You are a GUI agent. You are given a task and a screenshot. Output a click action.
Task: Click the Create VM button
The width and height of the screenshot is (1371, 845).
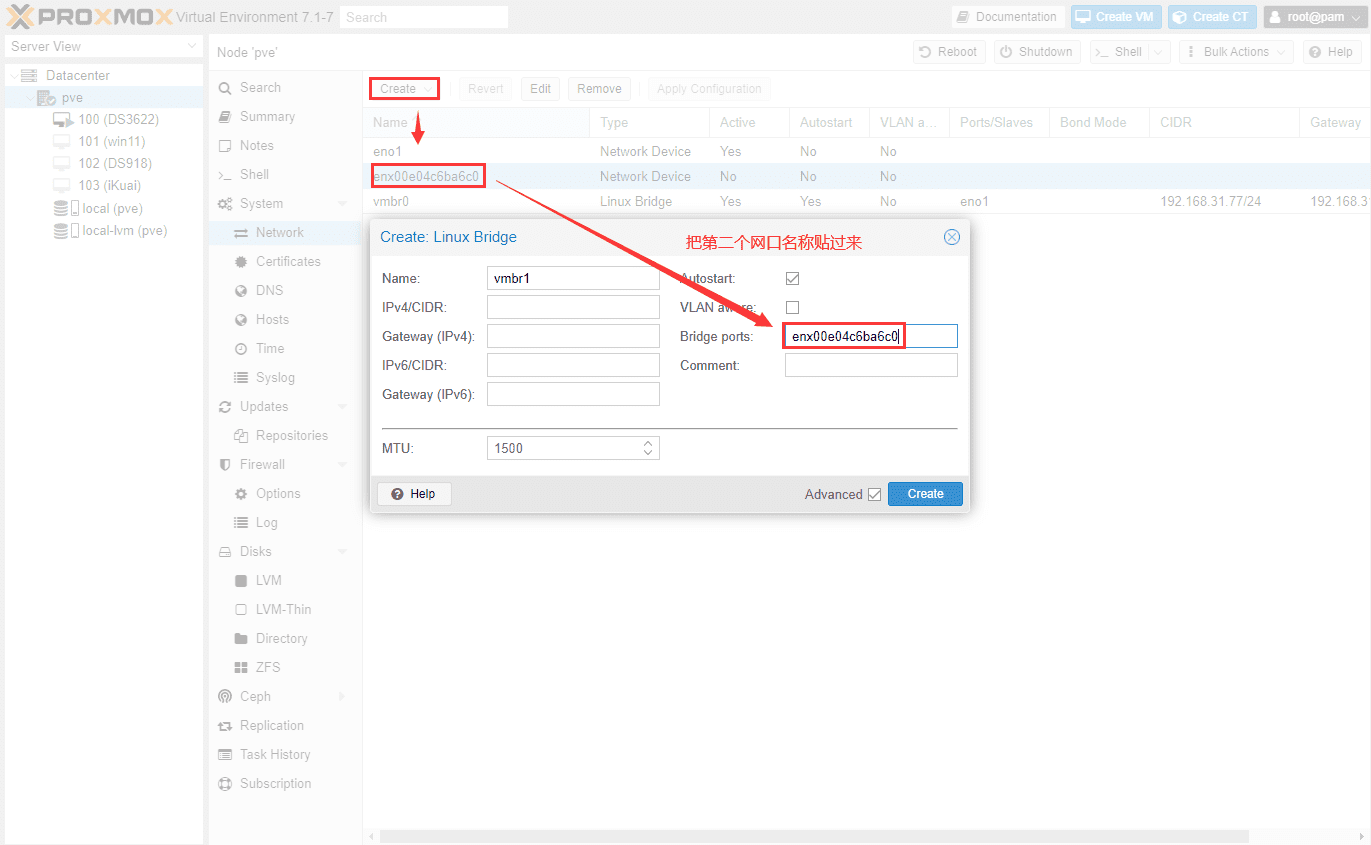point(1116,17)
